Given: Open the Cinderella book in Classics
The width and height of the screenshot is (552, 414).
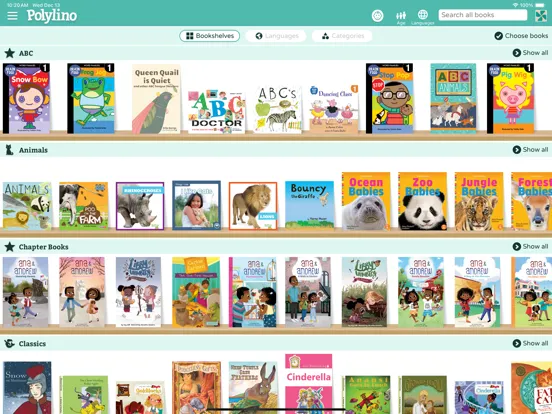Looking at the screenshot, I should click(308, 384).
